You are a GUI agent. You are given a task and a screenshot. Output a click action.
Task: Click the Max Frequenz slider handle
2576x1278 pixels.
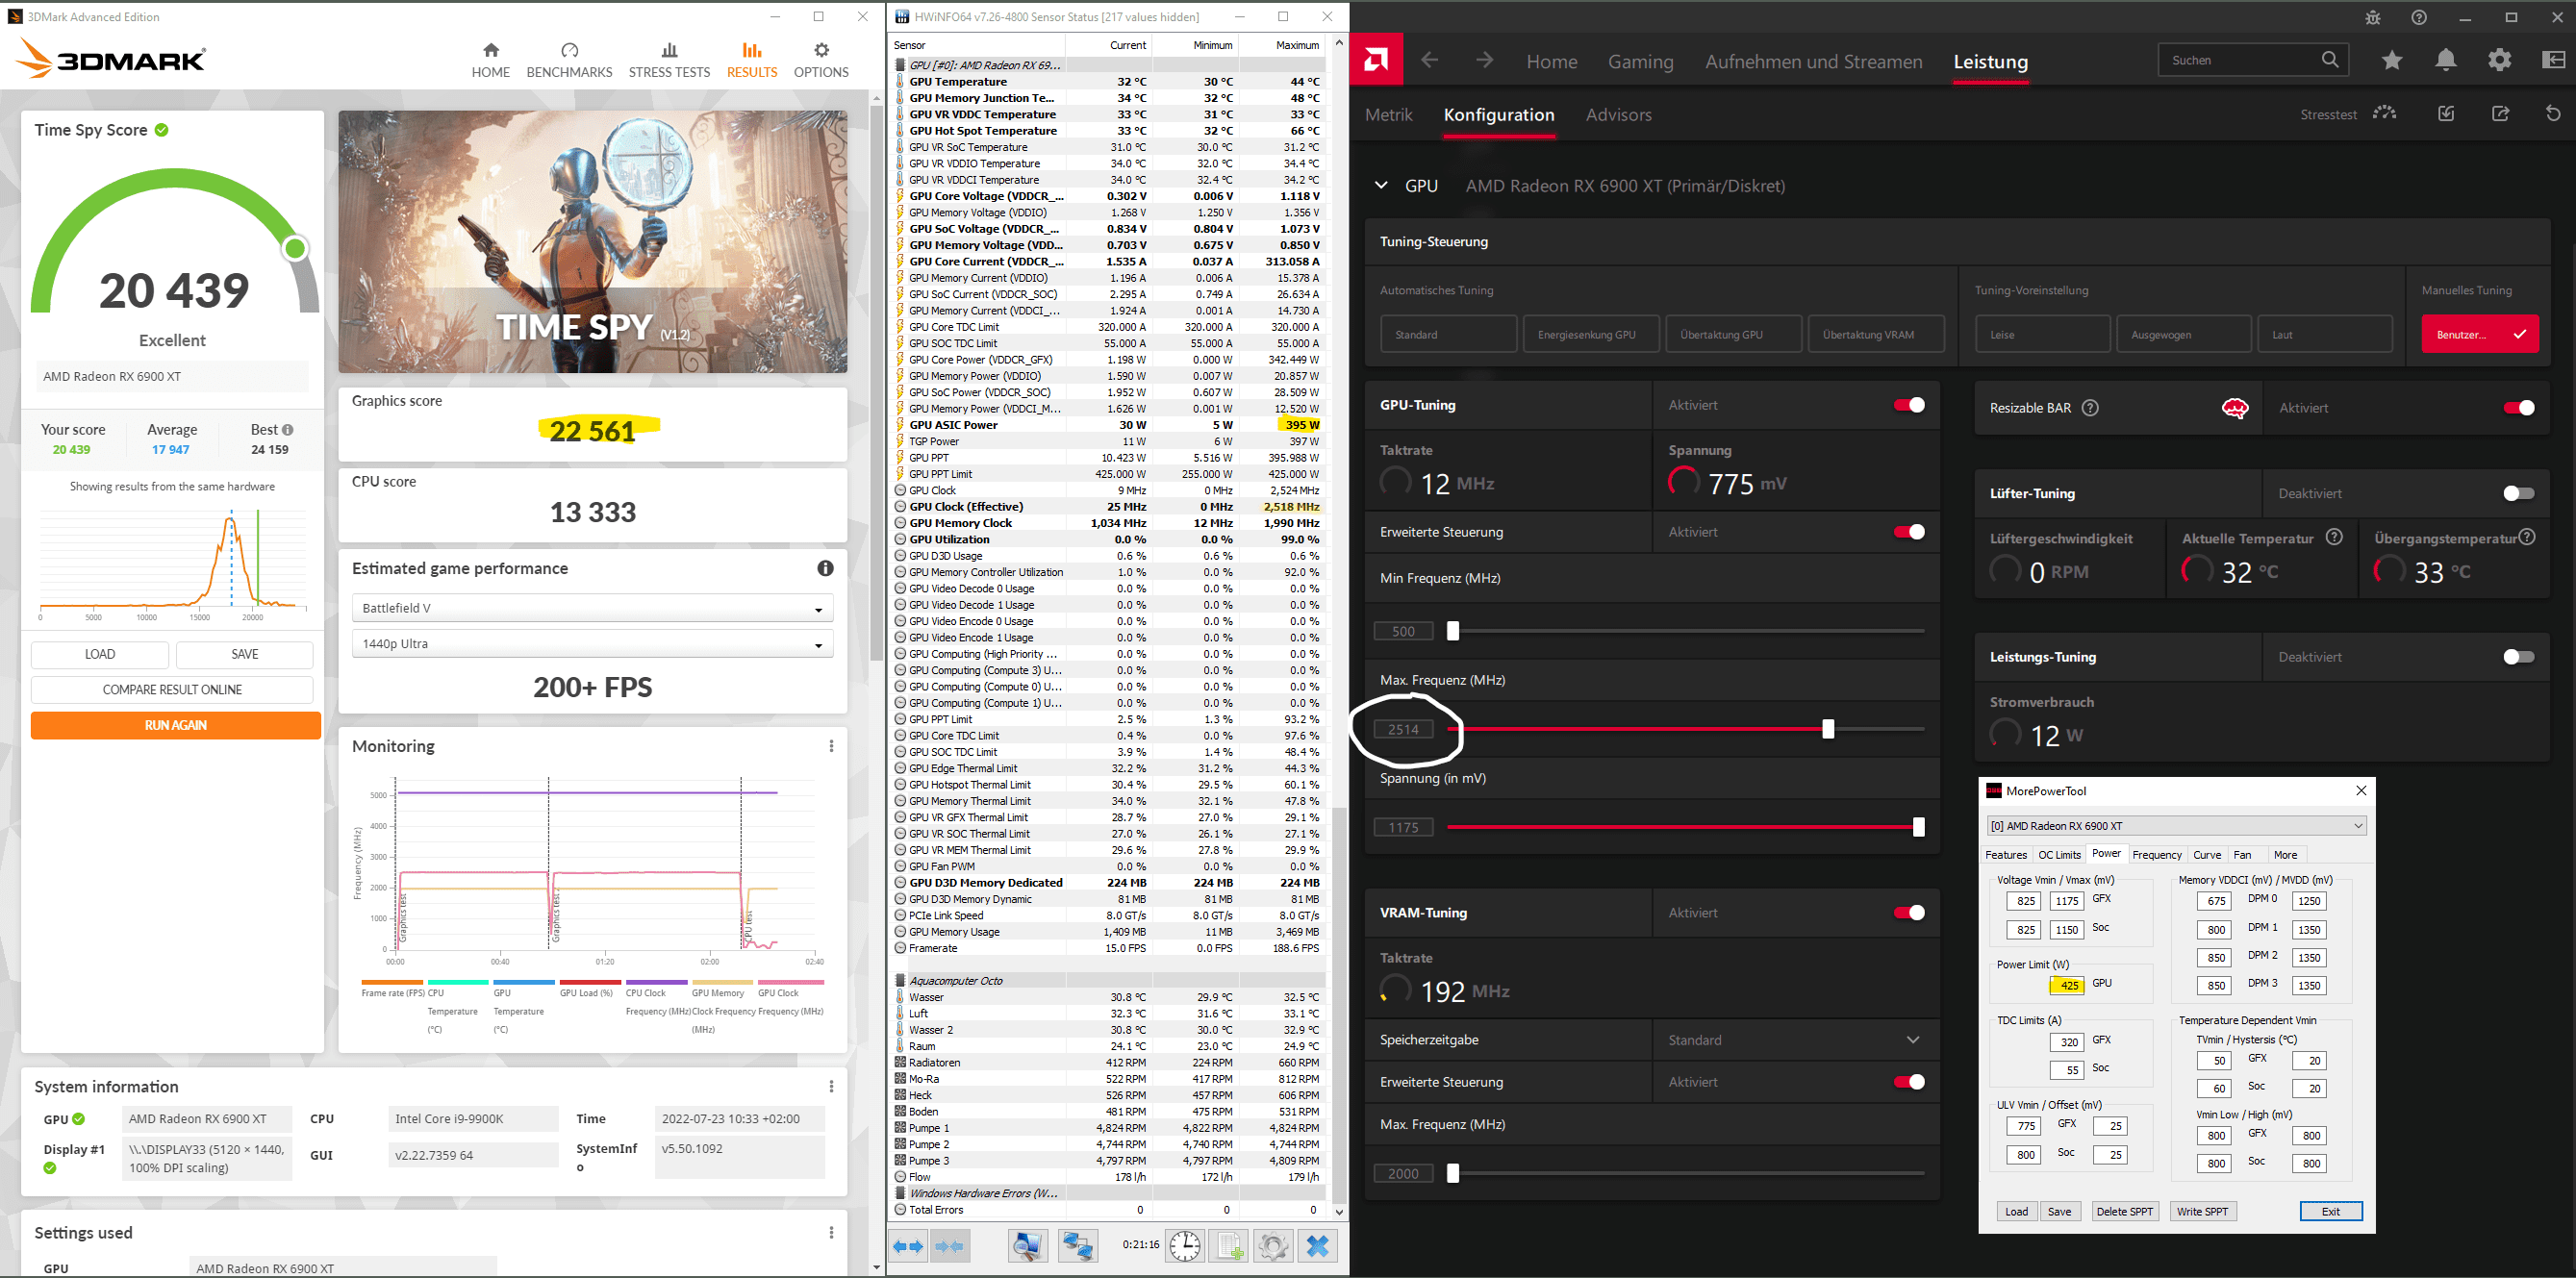click(x=1828, y=729)
